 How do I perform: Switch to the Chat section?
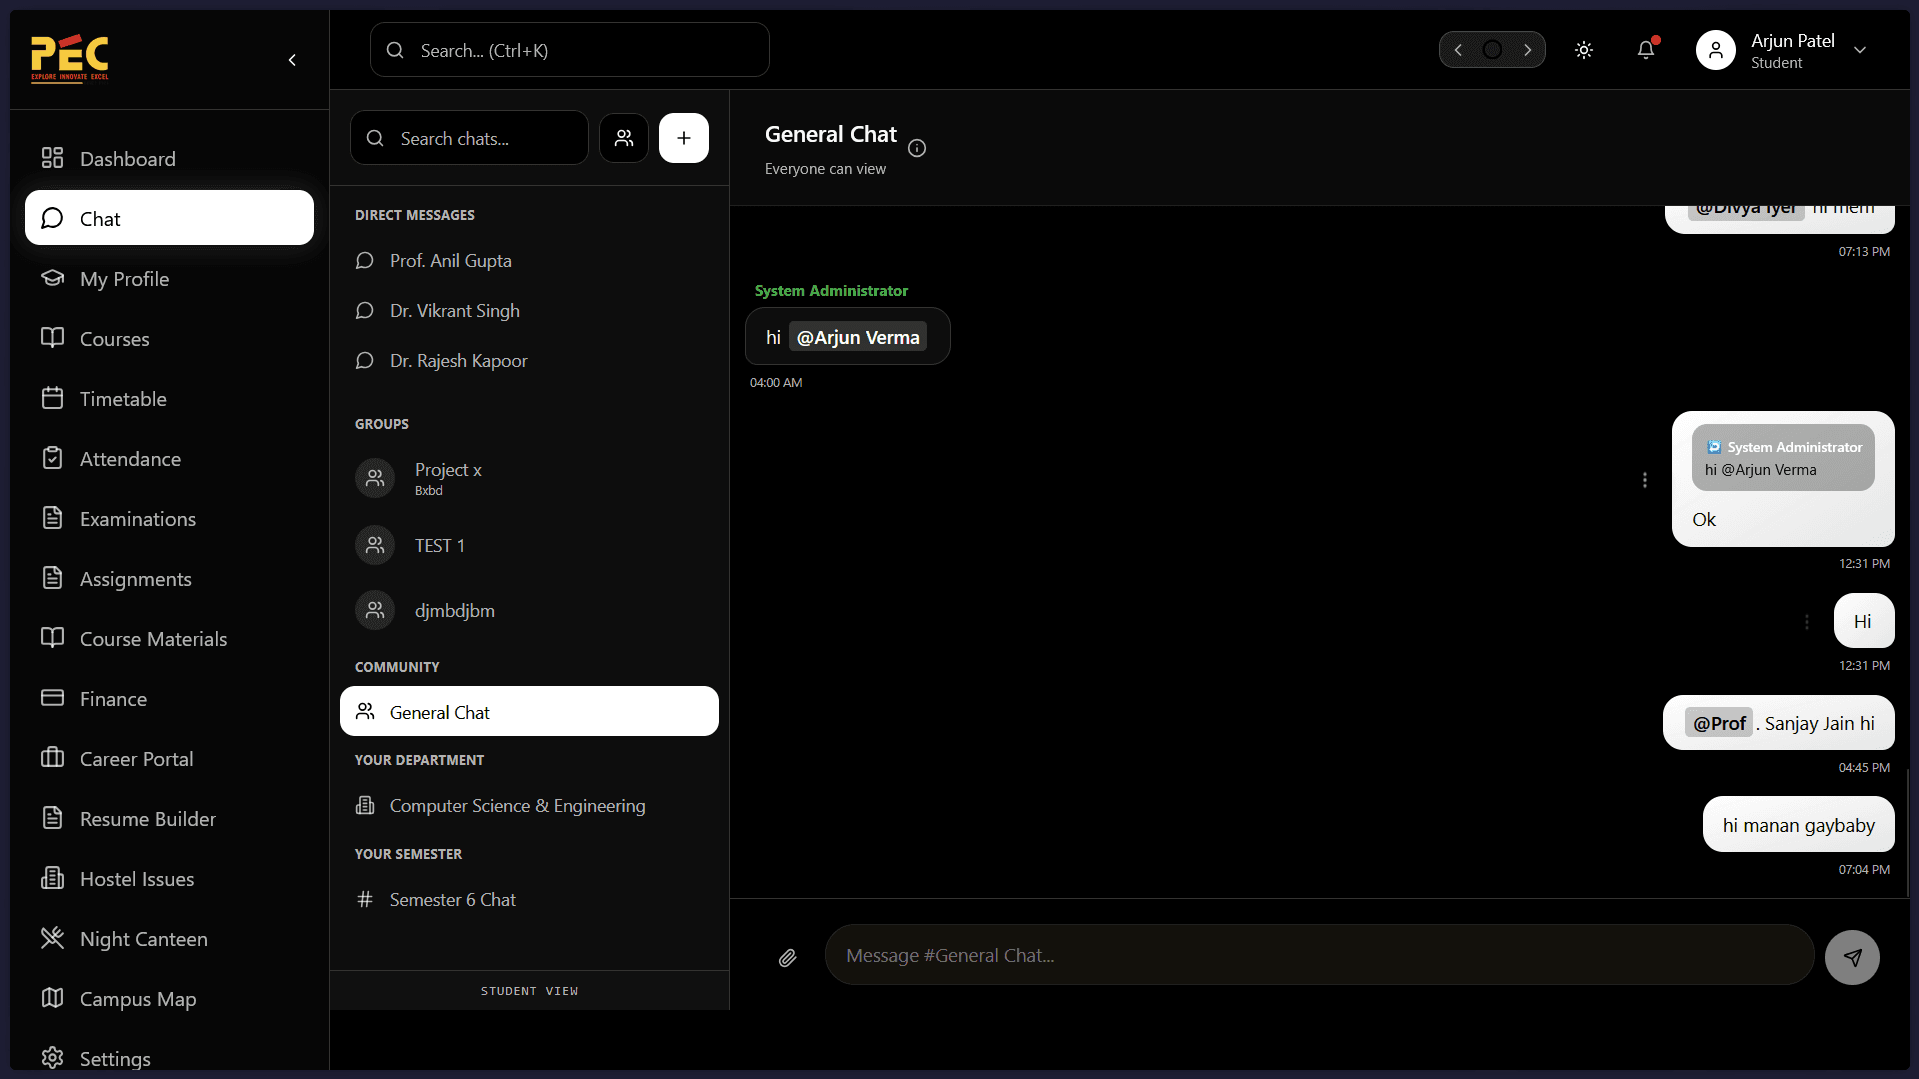168,217
